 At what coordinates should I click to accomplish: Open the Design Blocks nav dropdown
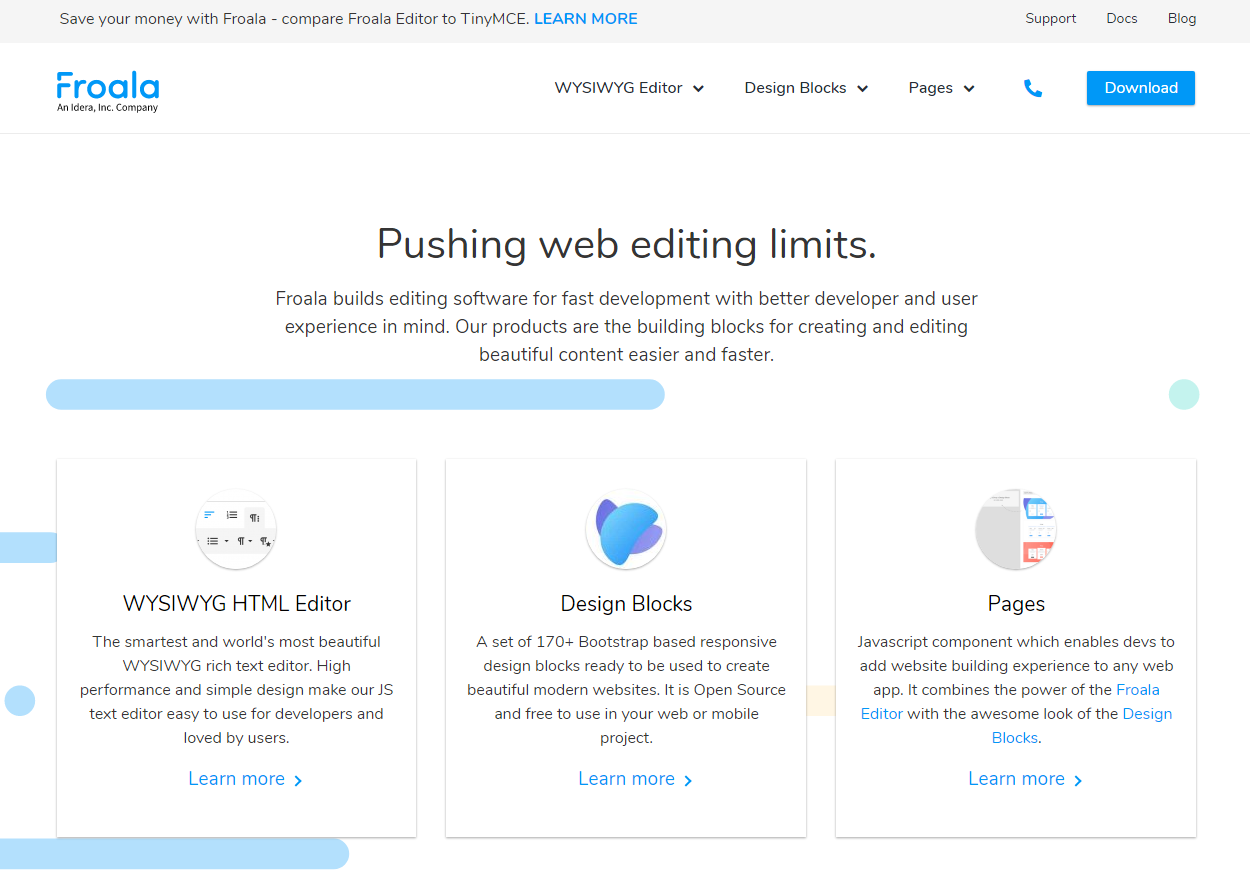click(806, 88)
